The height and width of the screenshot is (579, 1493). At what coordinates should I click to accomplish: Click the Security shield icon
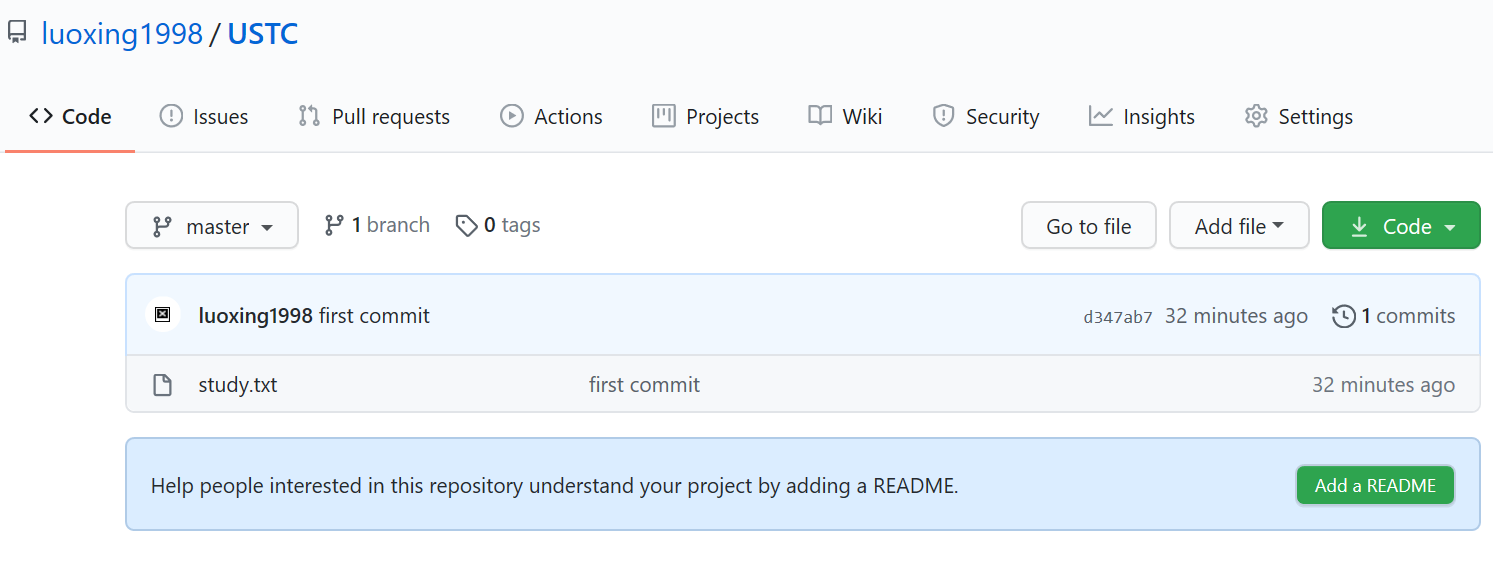click(x=942, y=116)
